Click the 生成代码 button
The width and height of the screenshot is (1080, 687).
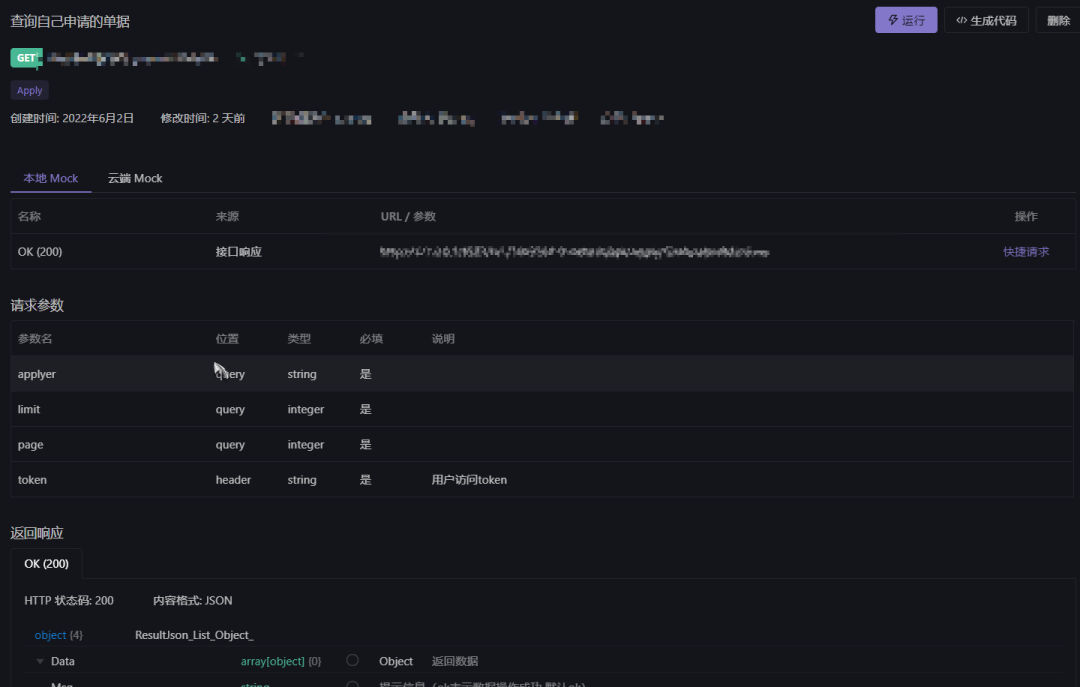click(x=986, y=19)
